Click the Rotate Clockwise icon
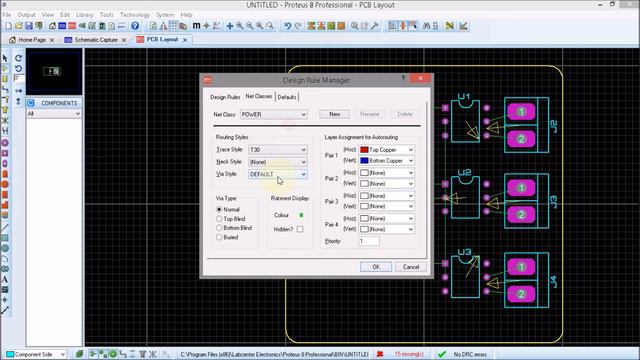This screenshot has width=640, height=360. (x=18, y=58)
